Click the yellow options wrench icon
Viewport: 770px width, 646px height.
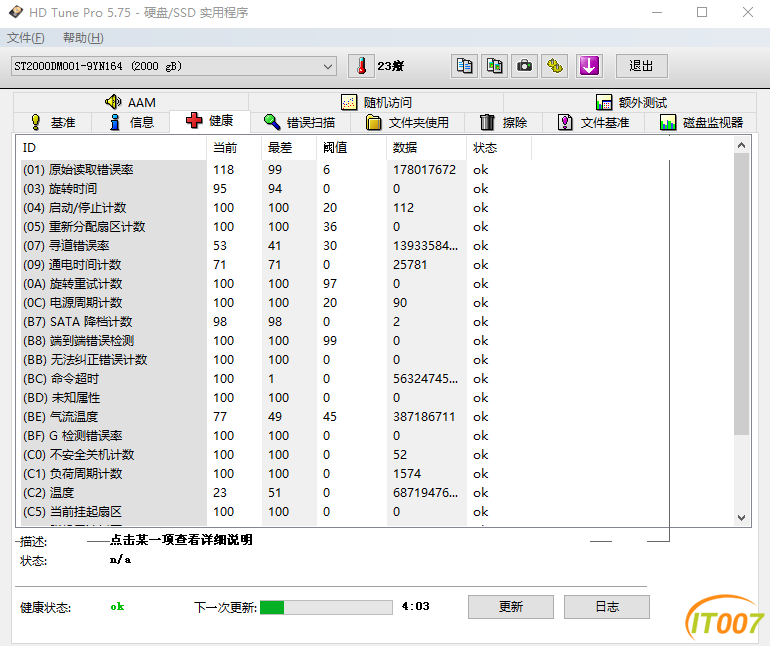(555, 66)
